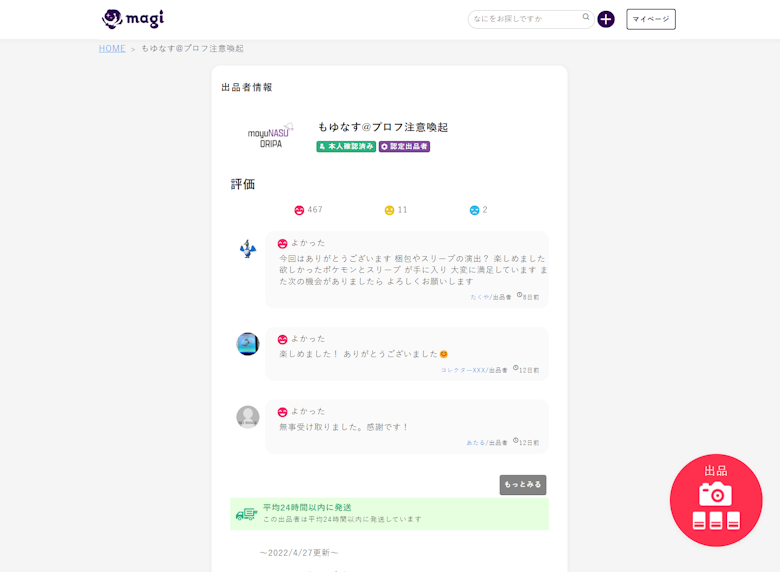
Task: Click the blue bad-rating face with 2
Action: [475, 210]
